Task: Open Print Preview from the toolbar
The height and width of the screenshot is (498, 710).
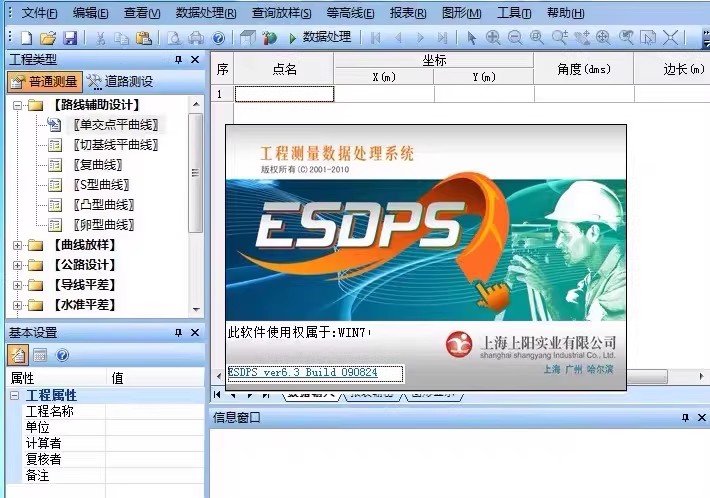Action: [x=174, y=38]
